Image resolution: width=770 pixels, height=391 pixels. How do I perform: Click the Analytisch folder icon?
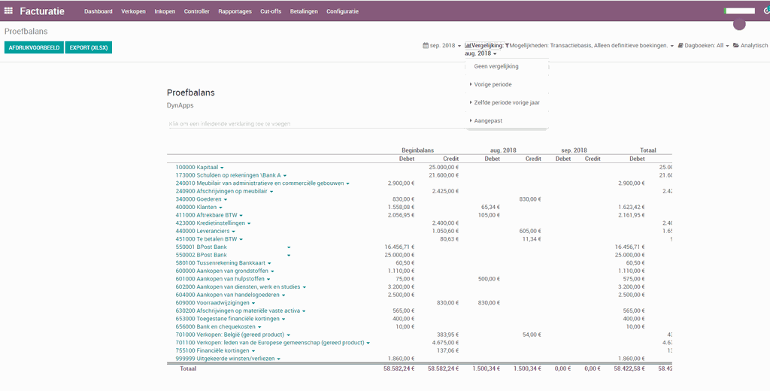[736, 46]
